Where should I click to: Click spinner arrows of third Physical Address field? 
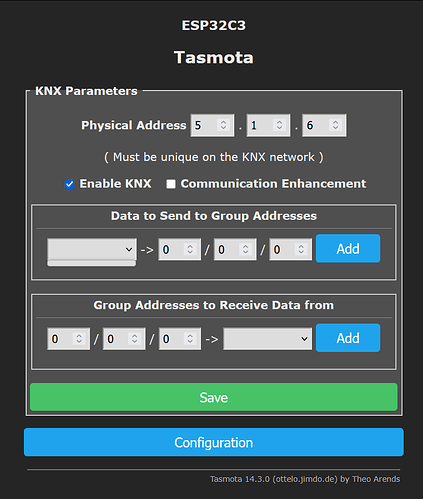click(335, 125)
